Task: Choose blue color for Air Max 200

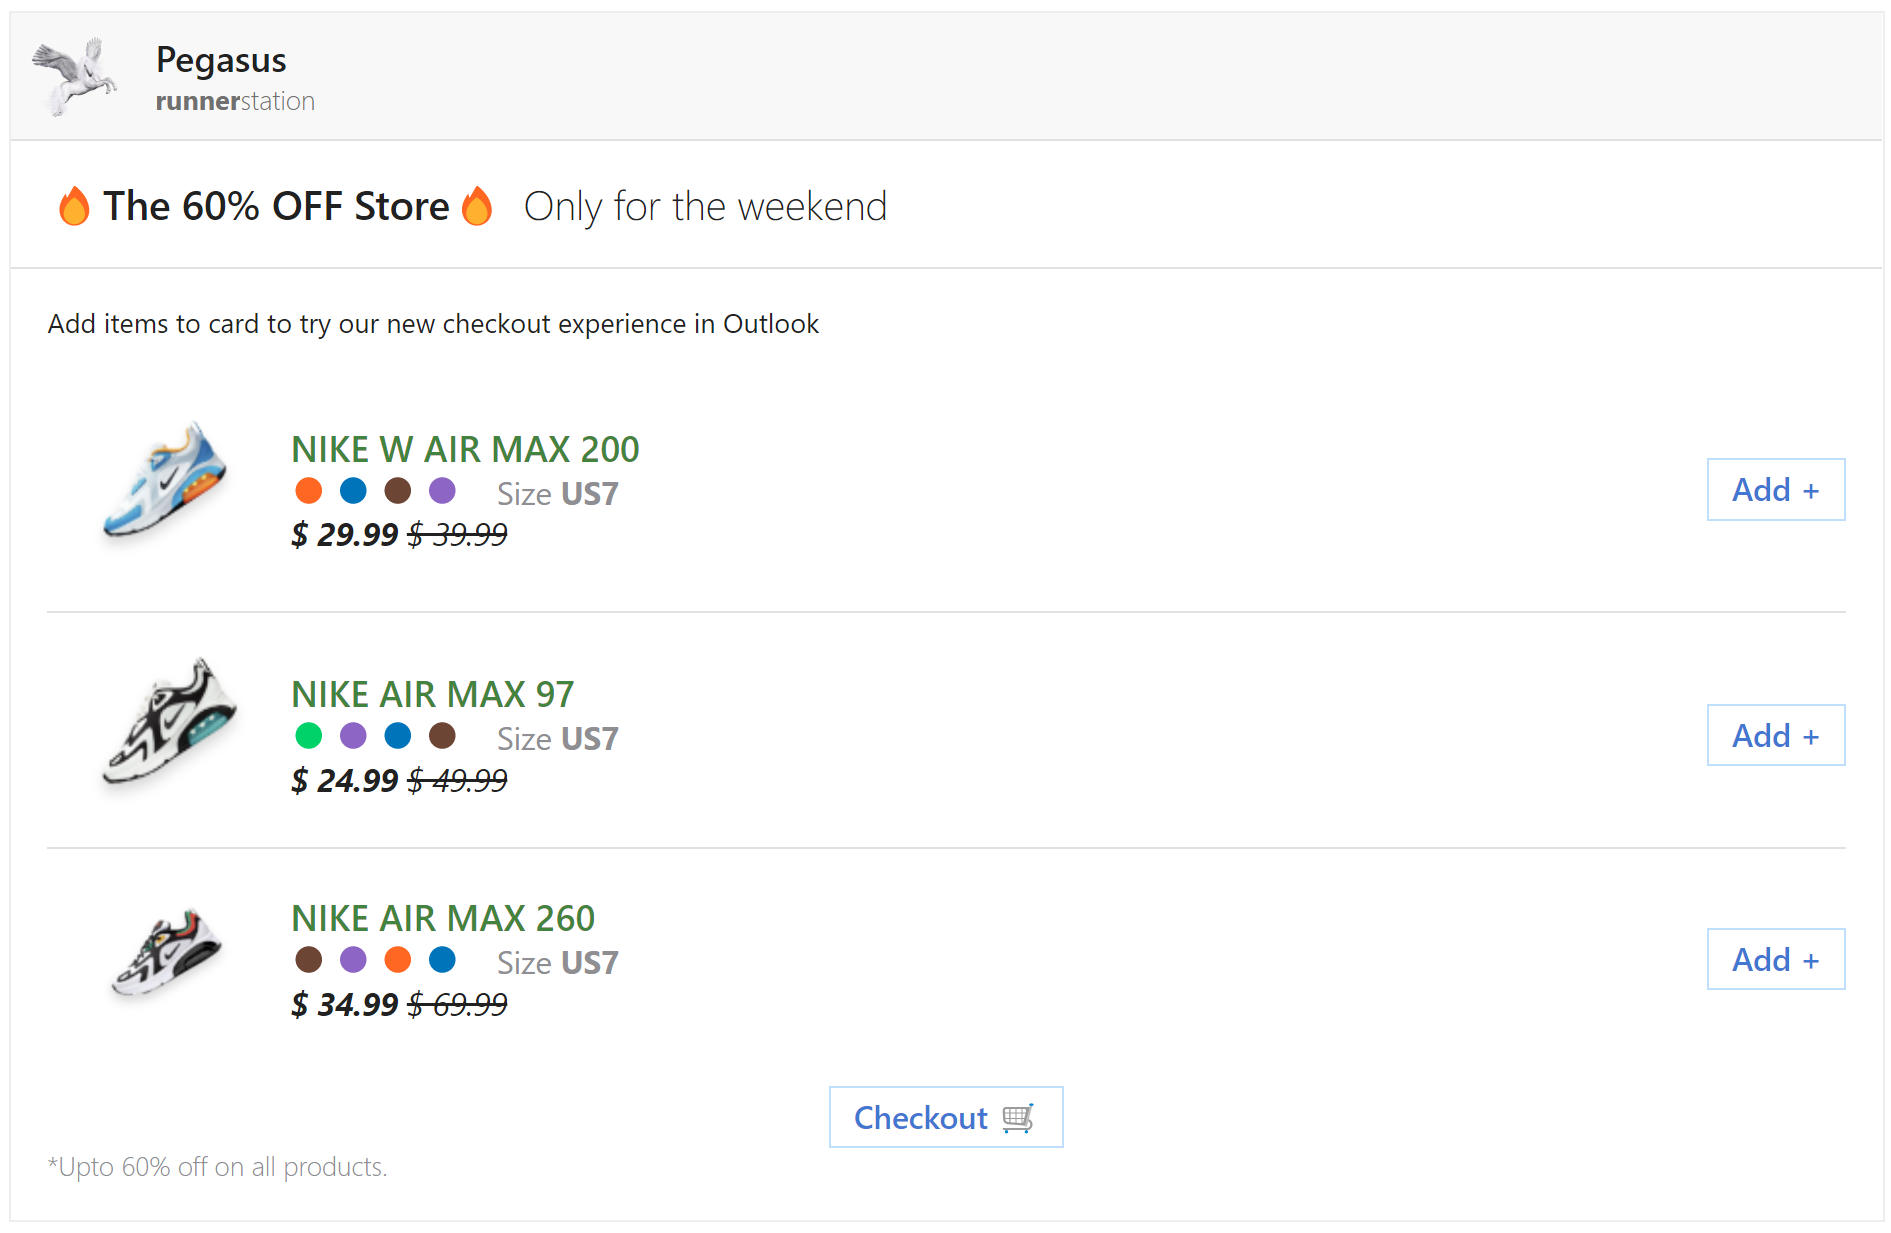Action: click(x=353, y=491)
